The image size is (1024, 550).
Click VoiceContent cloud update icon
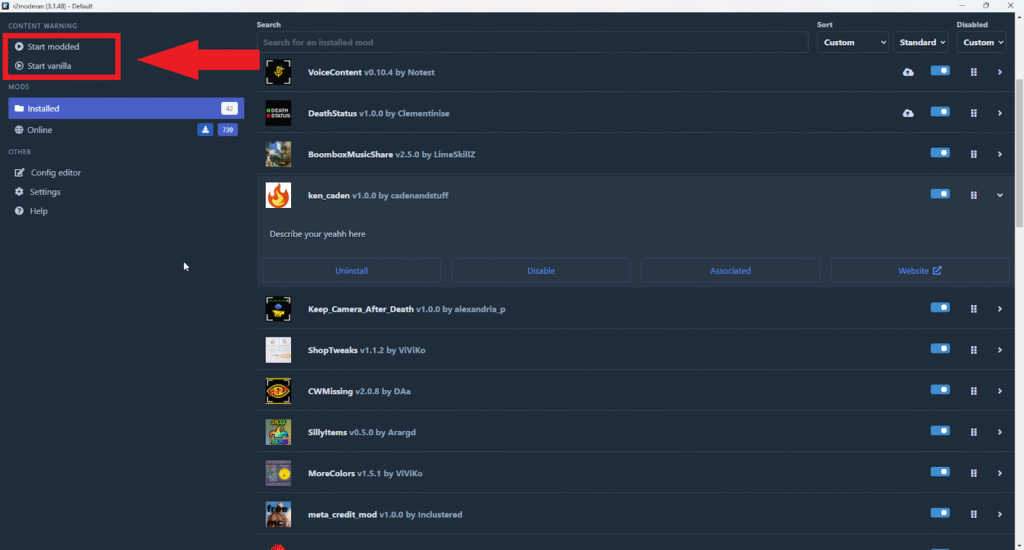pos(908,72)
